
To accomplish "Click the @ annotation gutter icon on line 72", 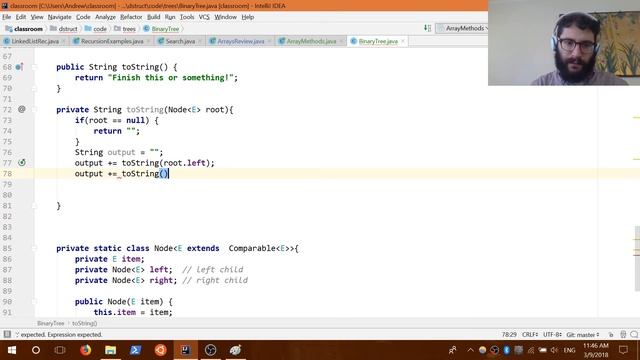I will coord(22,109).
